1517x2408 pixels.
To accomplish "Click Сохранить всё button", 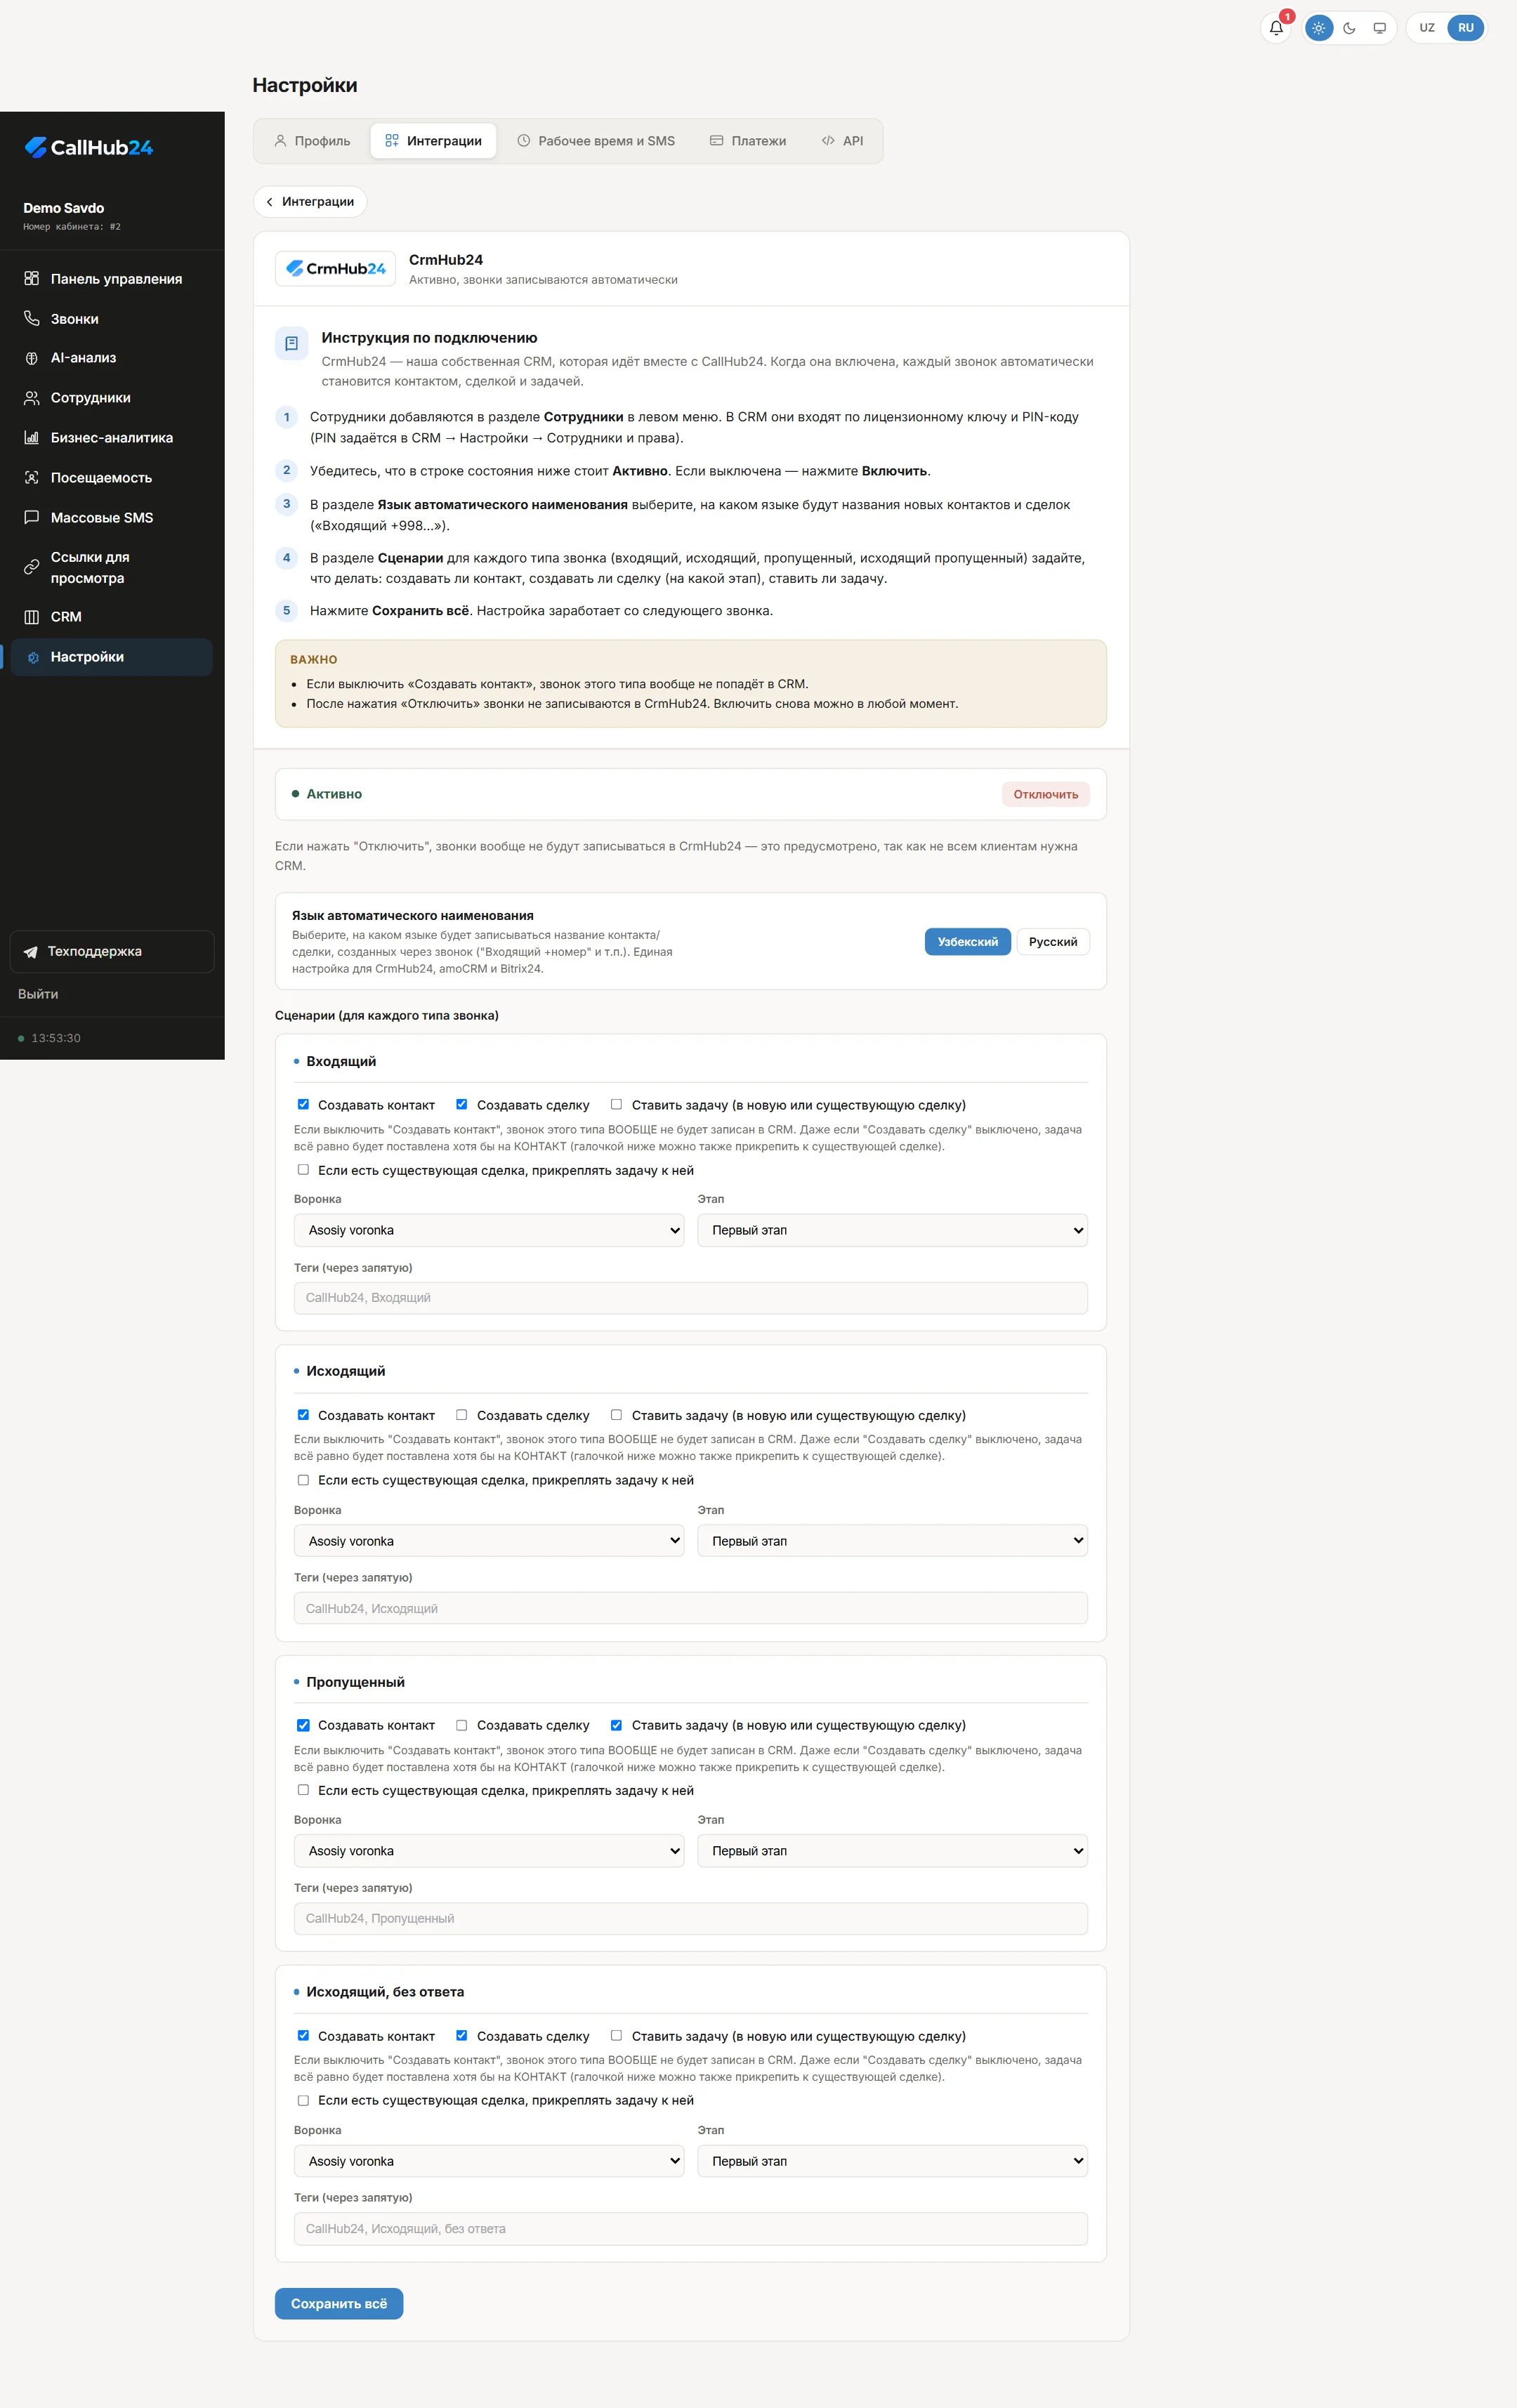I will point(339,2303).
